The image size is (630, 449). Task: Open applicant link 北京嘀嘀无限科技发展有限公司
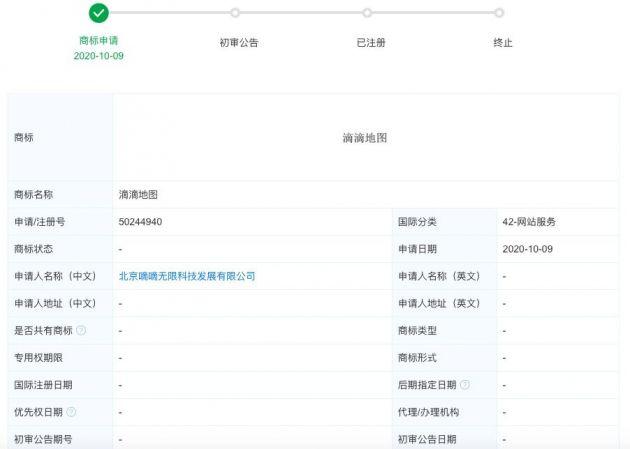click(187, 276)
